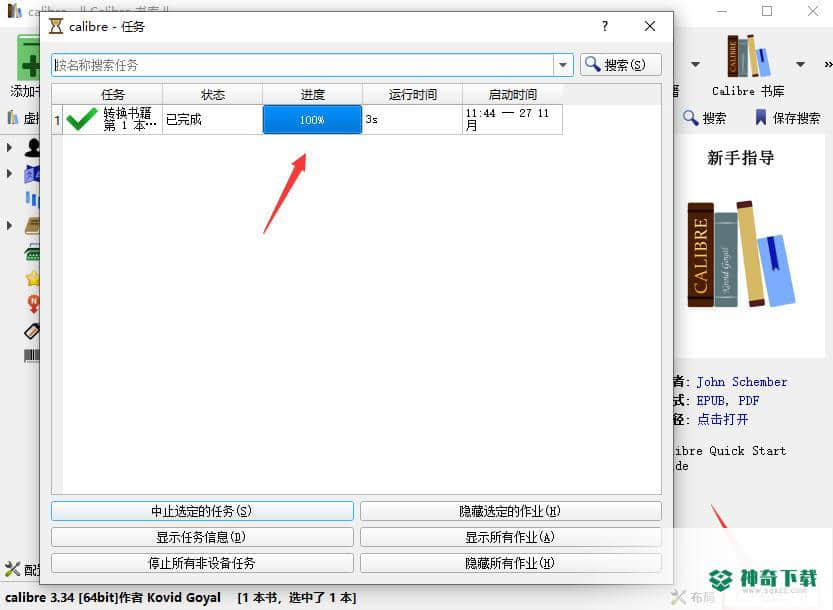Viewport: 833px width, 610px height.
Task: Select the formats book icon in the tag browser
Action: pos(32,226)
